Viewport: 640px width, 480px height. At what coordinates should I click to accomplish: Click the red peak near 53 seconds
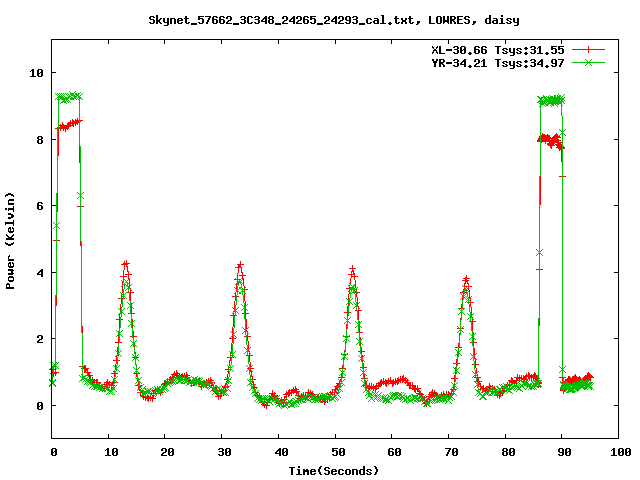(x=352, y=269)
